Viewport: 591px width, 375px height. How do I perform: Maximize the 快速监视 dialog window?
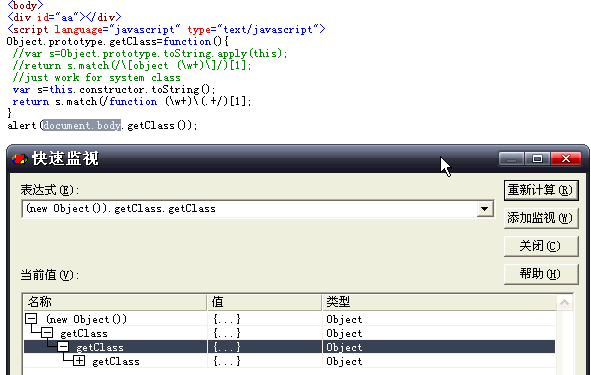click(537, 159)
